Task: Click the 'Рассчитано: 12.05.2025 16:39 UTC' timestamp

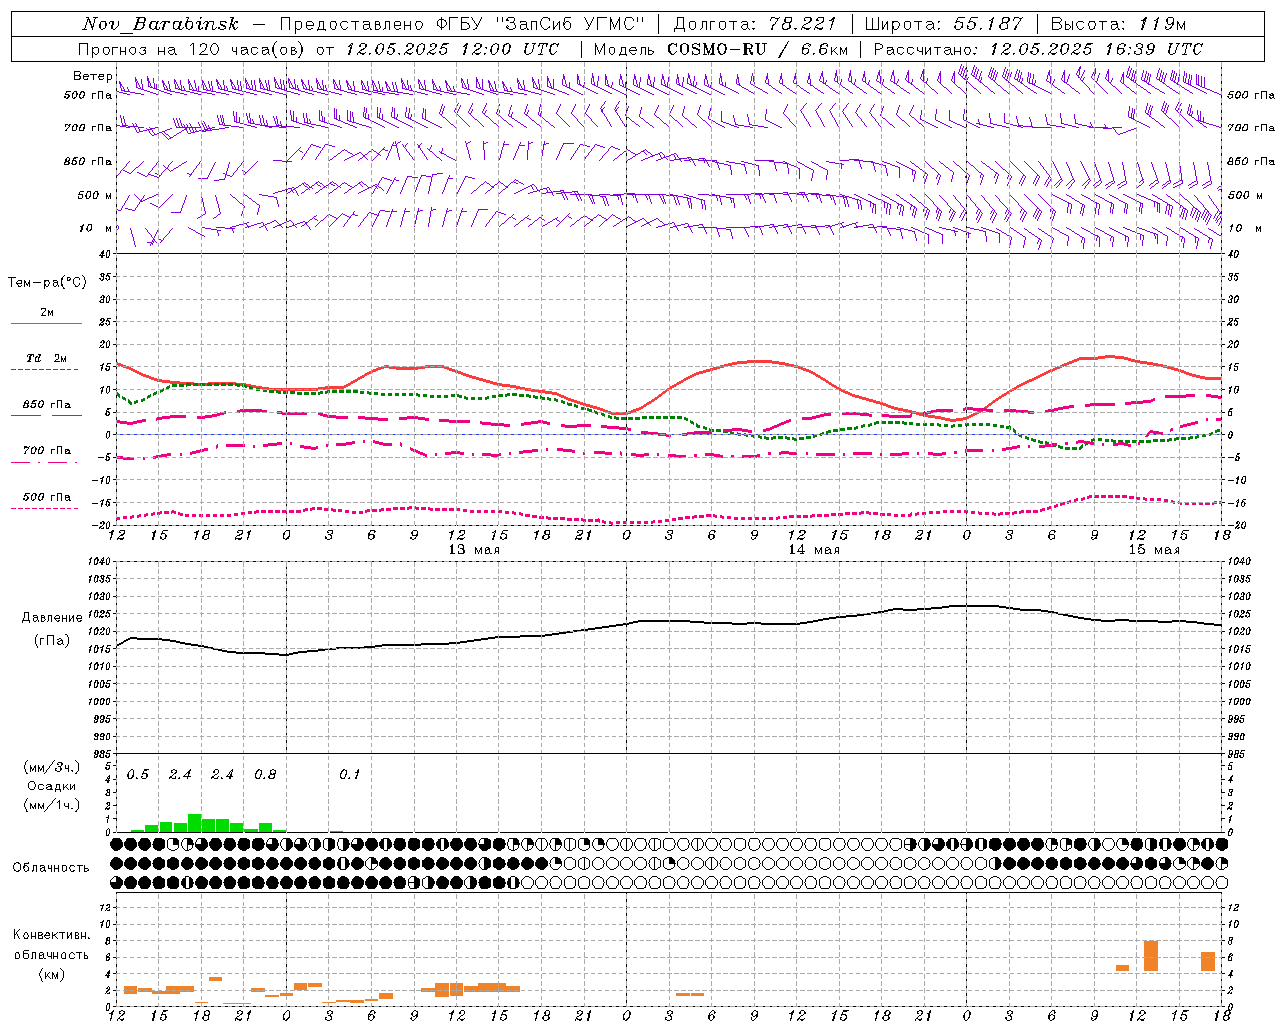Action: click(x=1038, y=49)
